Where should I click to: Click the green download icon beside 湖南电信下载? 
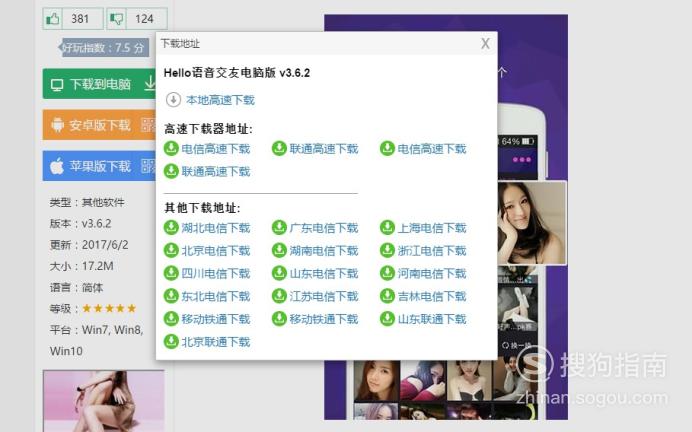click(x=279, y=250)
